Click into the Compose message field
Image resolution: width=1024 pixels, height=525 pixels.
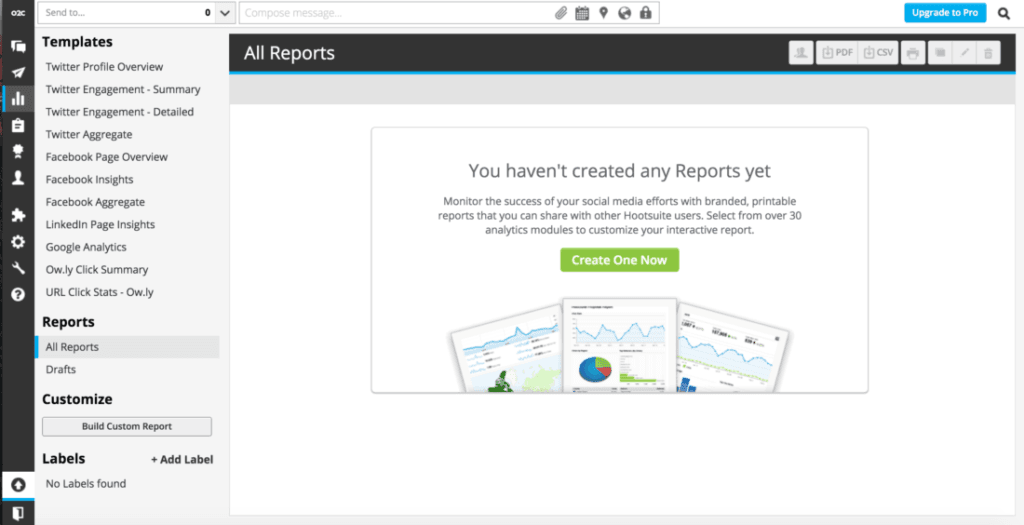click(395, 13)
